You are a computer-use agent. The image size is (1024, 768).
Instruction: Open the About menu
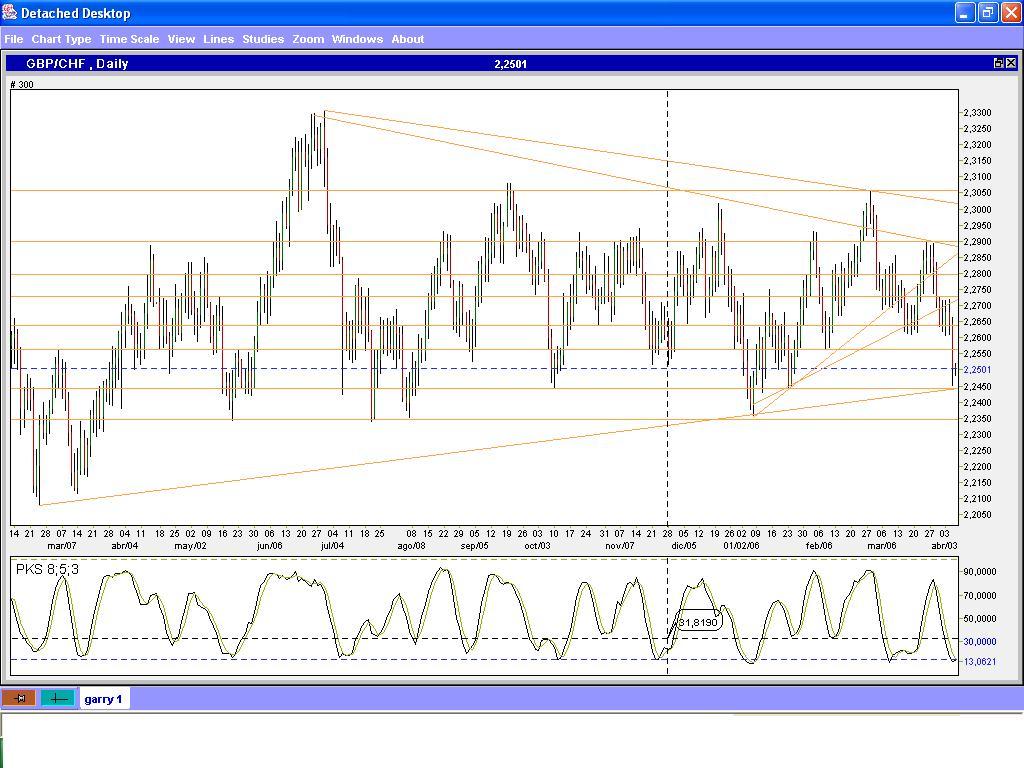pos(408,39)
